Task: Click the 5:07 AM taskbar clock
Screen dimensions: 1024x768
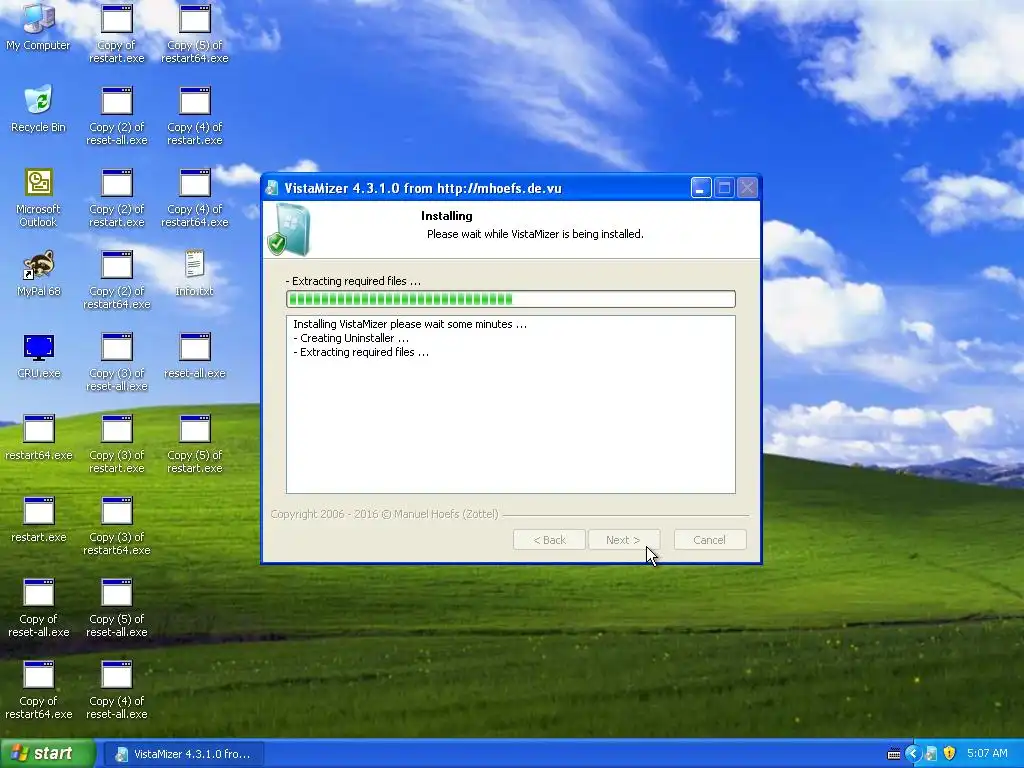Action: [x=987, y=754]
